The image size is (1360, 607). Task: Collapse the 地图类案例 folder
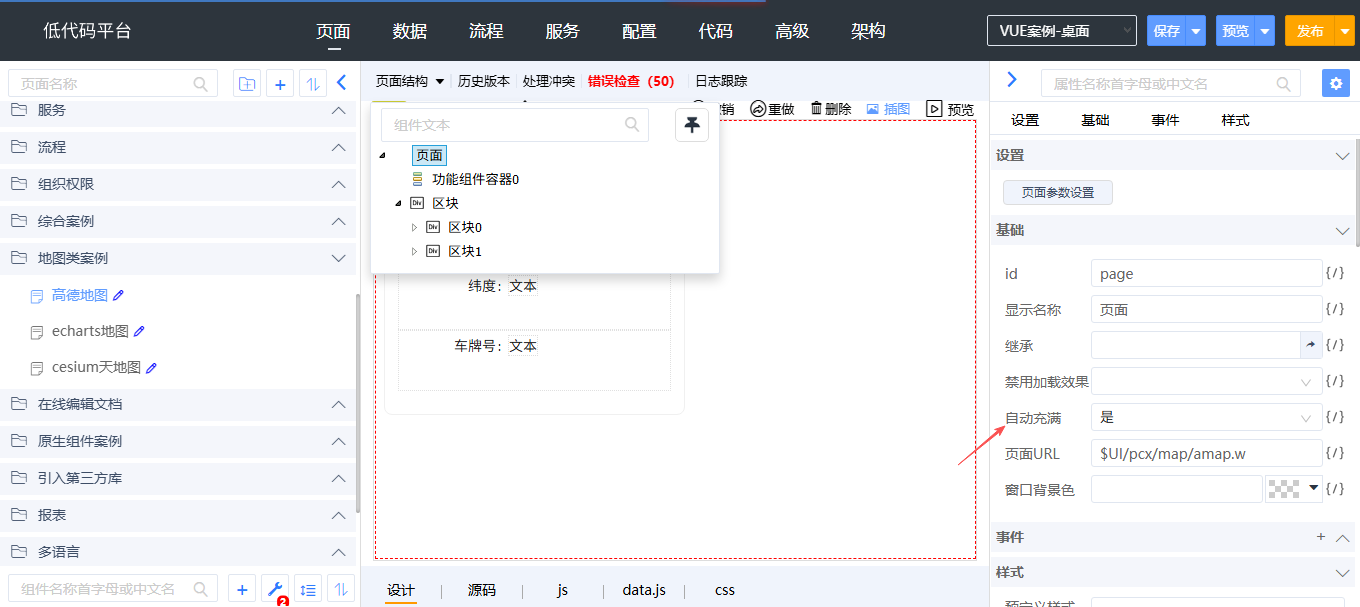click(x=338, y=258)
